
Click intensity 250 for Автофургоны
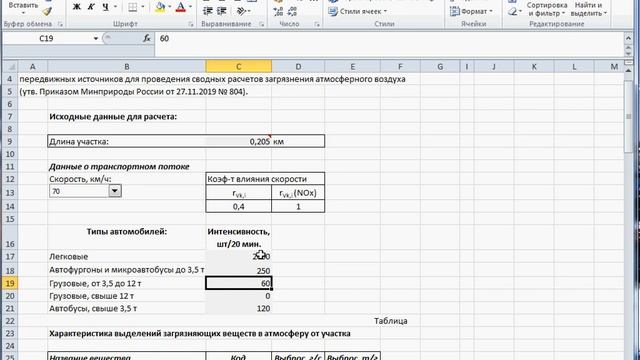coord(238,271)
